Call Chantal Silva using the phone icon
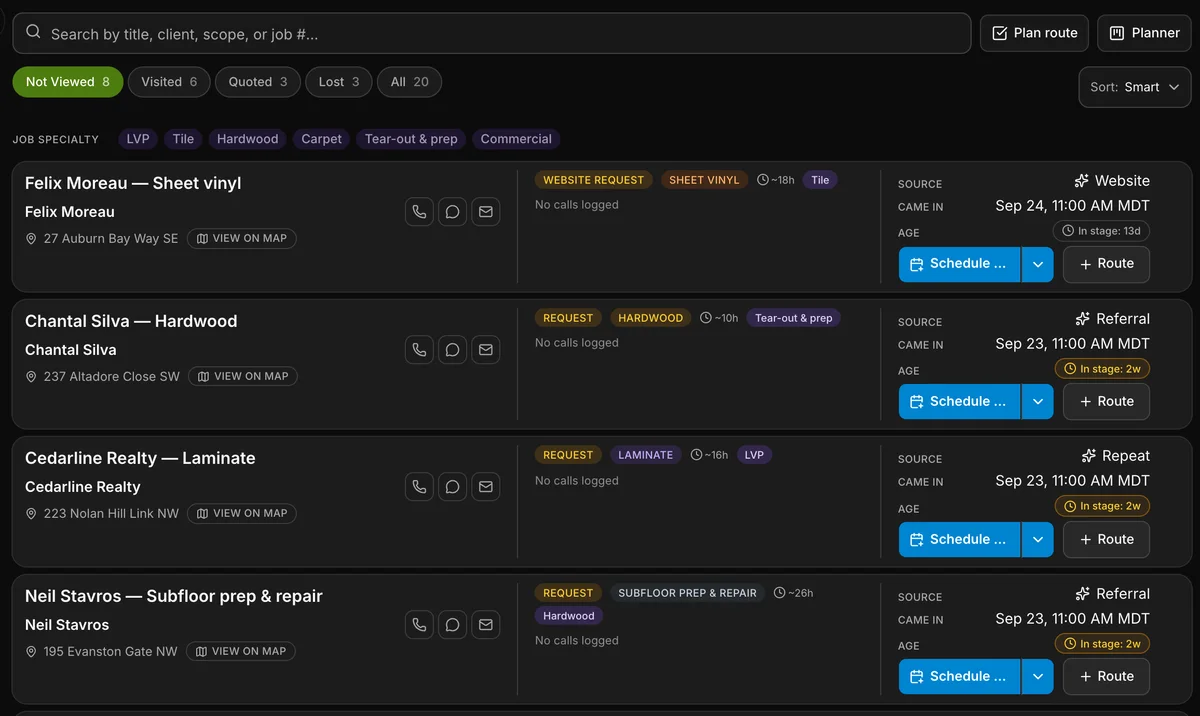The image size is (1200, 716). tap(420, 350)
